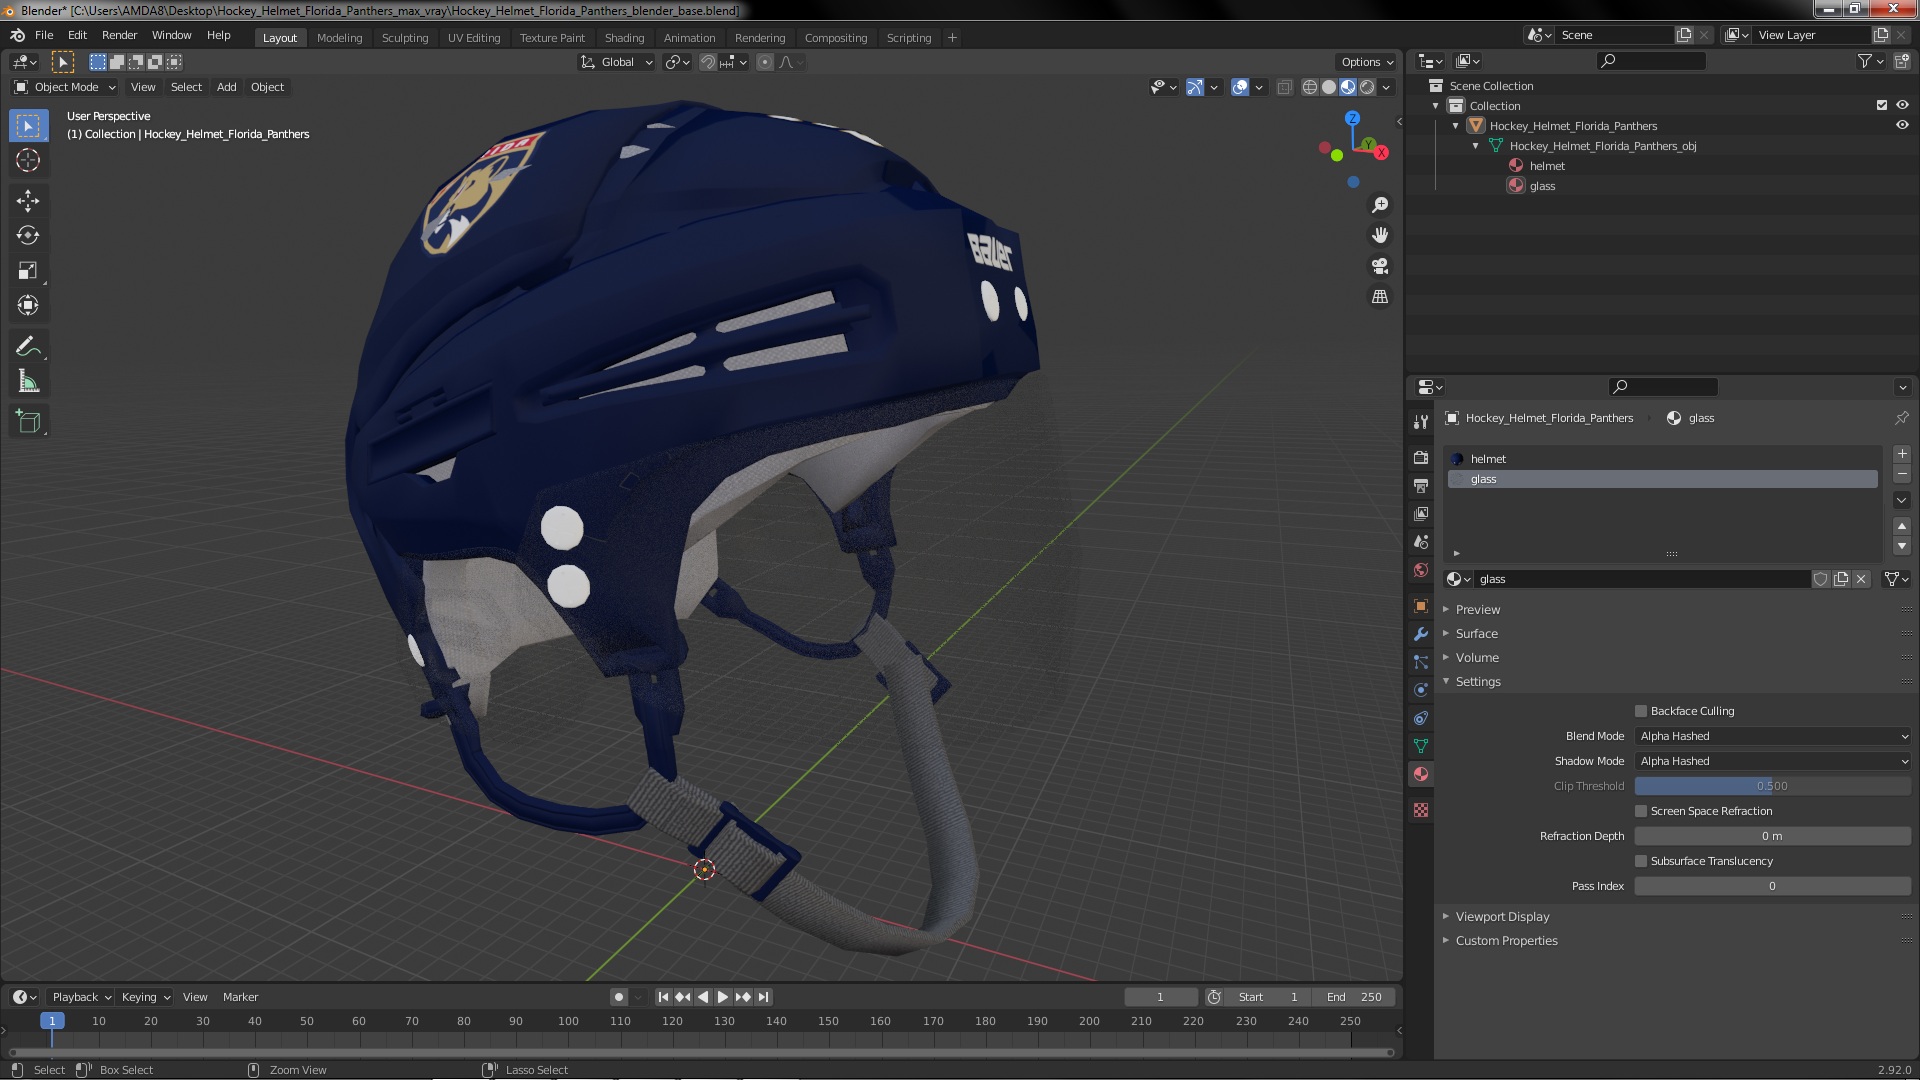Pick the Add Cube tool
The image size is (1920, 1080).
click(28, 422)
